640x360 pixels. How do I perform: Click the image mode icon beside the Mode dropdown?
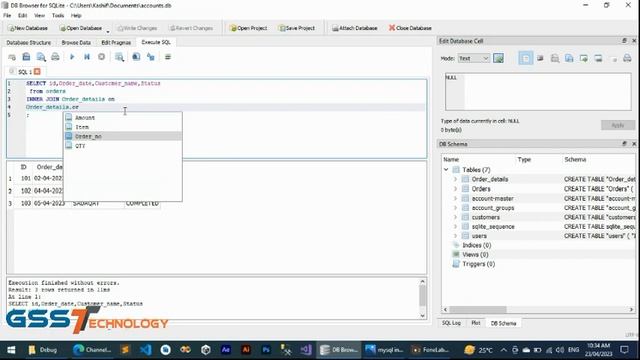pos(498,58)
